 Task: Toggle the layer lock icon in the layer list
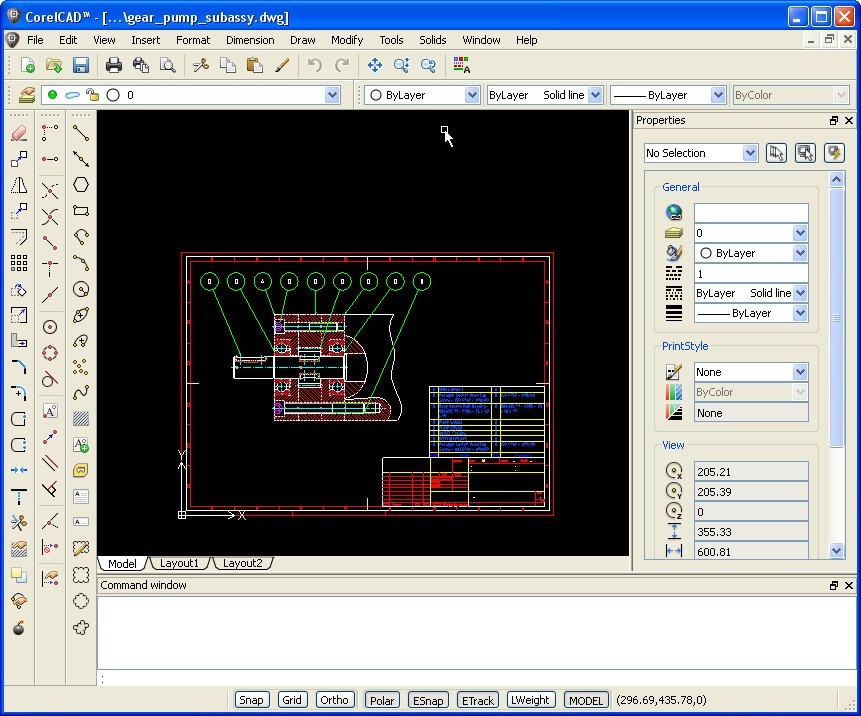tap(92, 95)
